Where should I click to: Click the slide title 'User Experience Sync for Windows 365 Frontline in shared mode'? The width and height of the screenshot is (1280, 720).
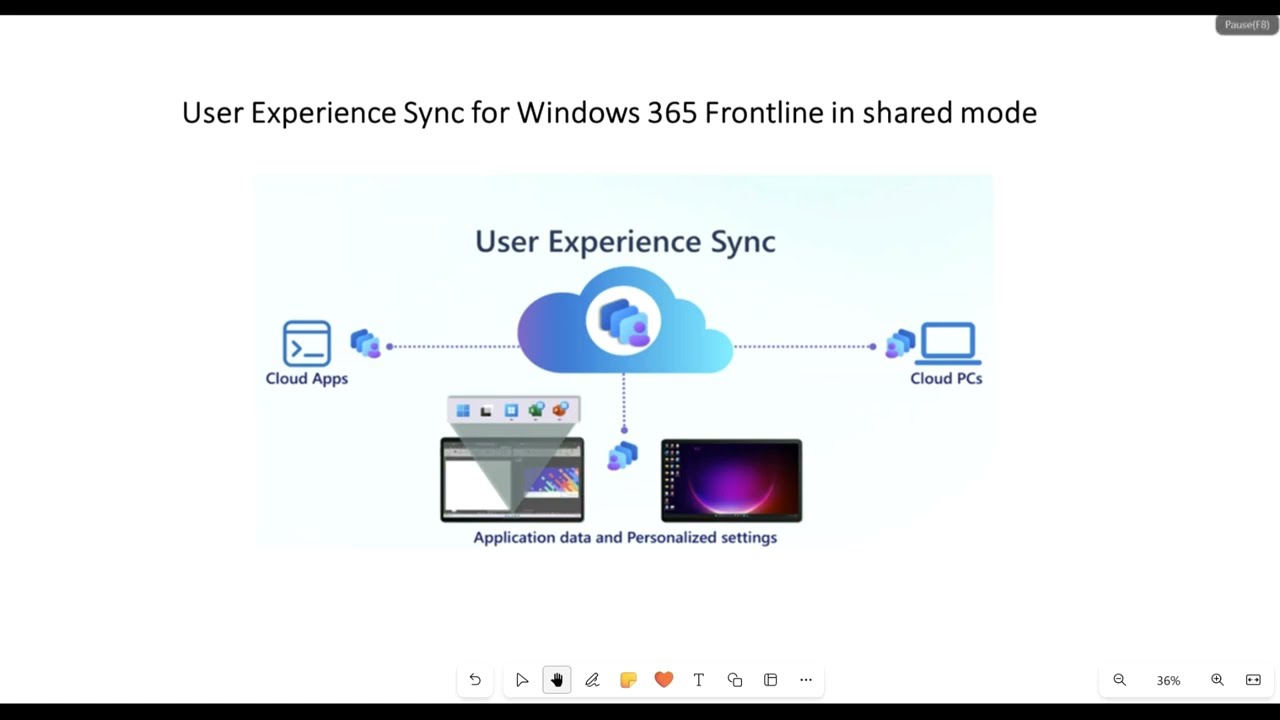[609, 113]
